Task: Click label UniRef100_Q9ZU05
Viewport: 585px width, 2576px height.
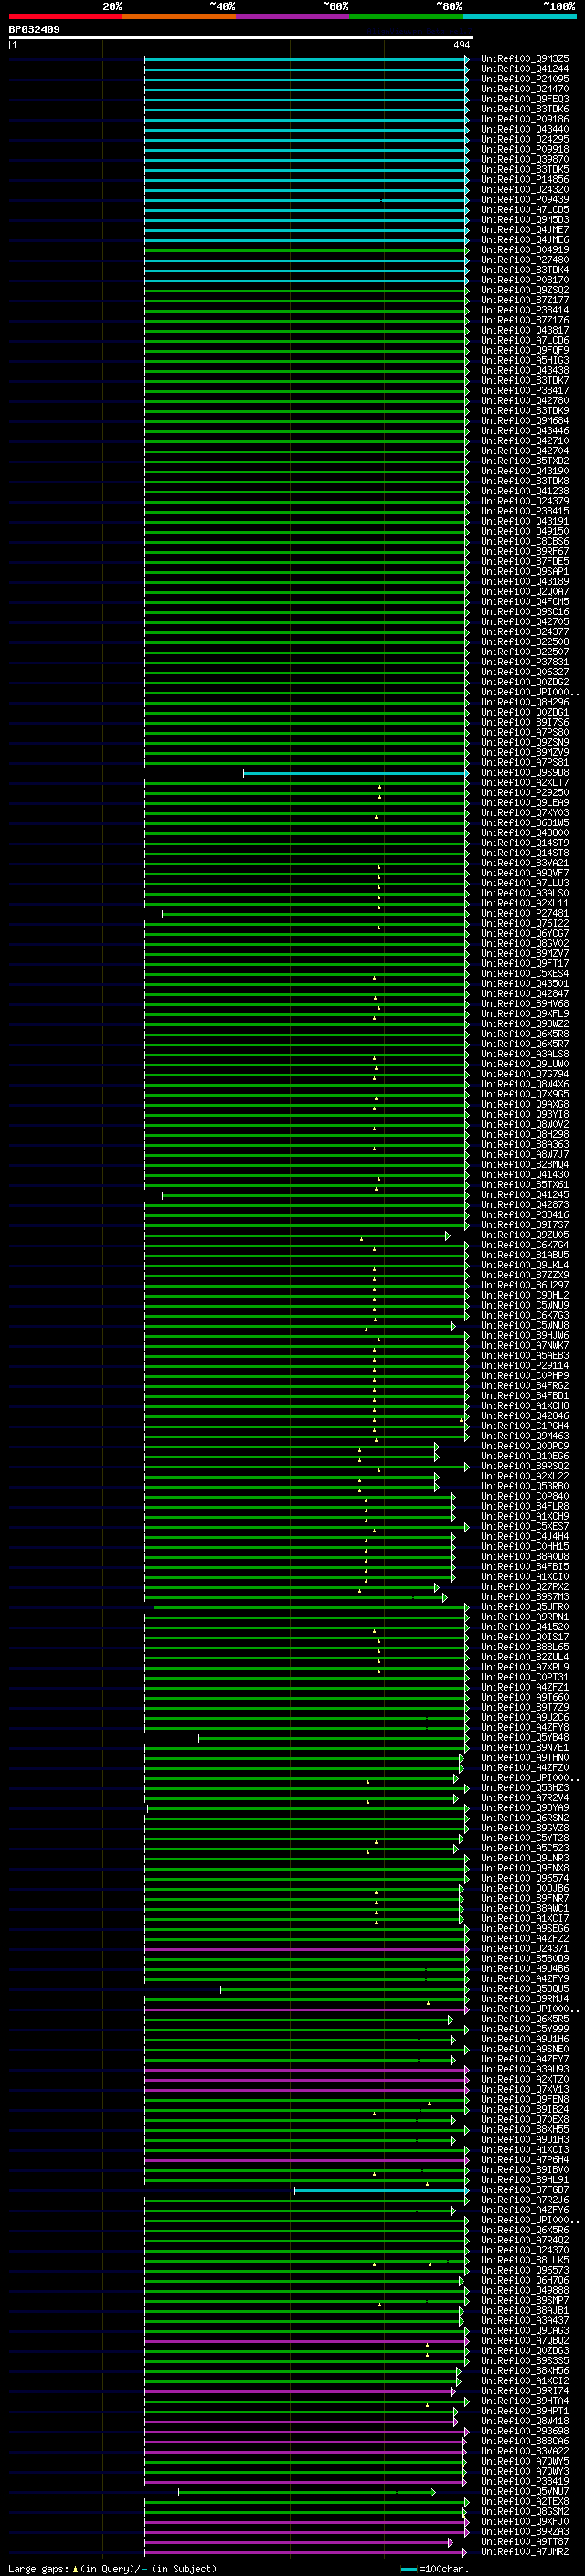Action: point(525,1235)
